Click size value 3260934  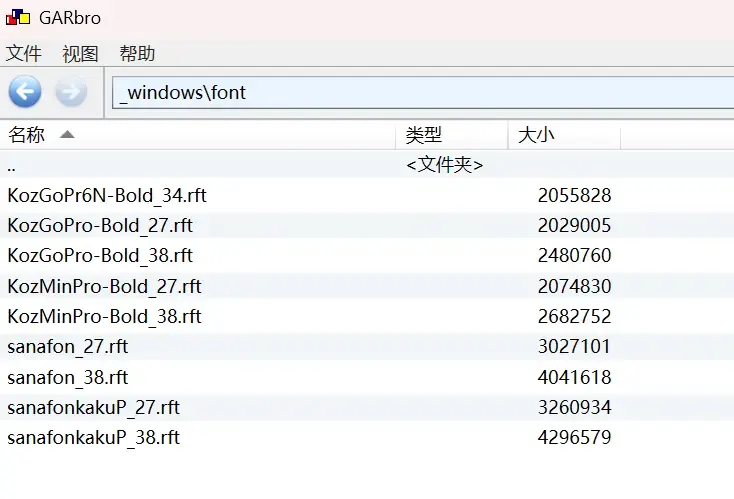(574, 407)
